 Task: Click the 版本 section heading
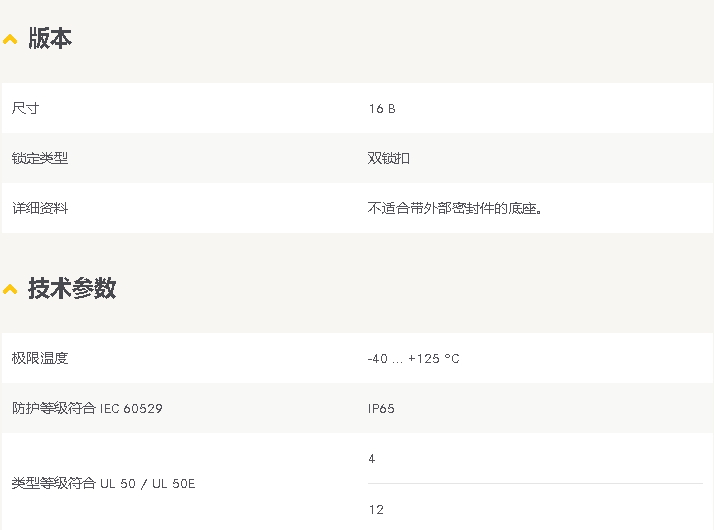(50, 38)
